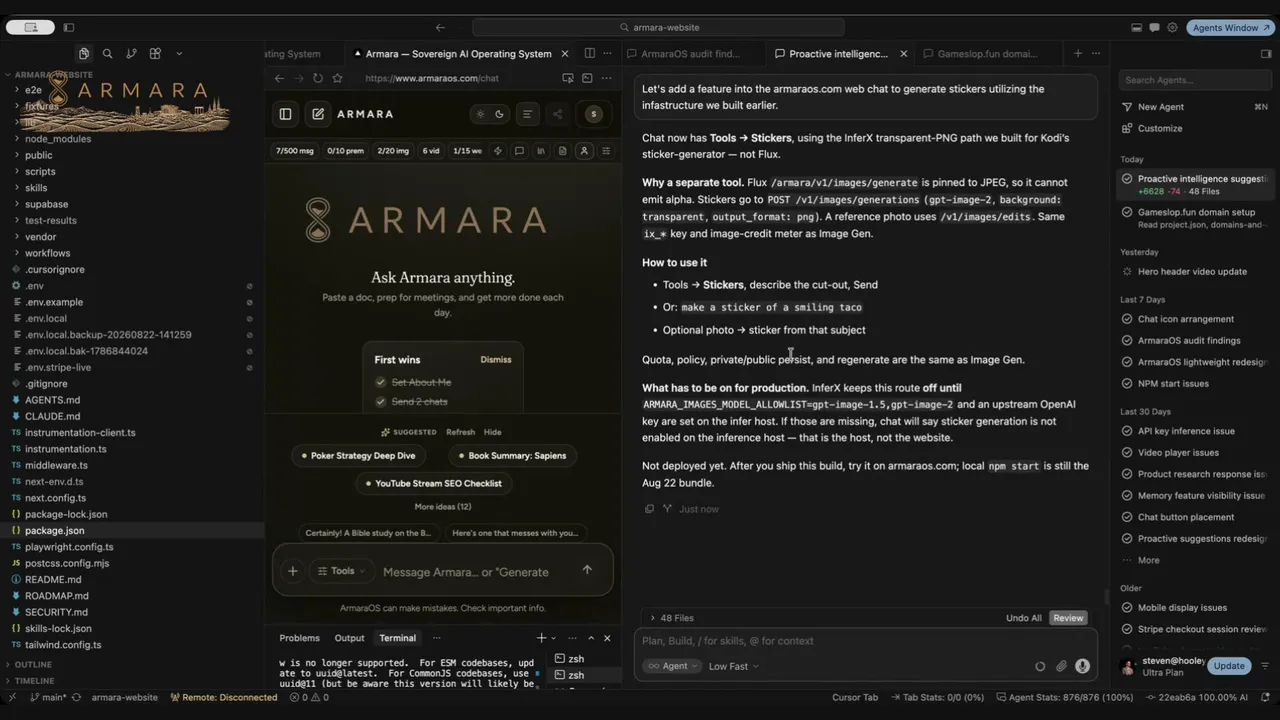Open the Low Fast model dropdown
Screen dimensions: 1280x720
(x=733, y=666)
